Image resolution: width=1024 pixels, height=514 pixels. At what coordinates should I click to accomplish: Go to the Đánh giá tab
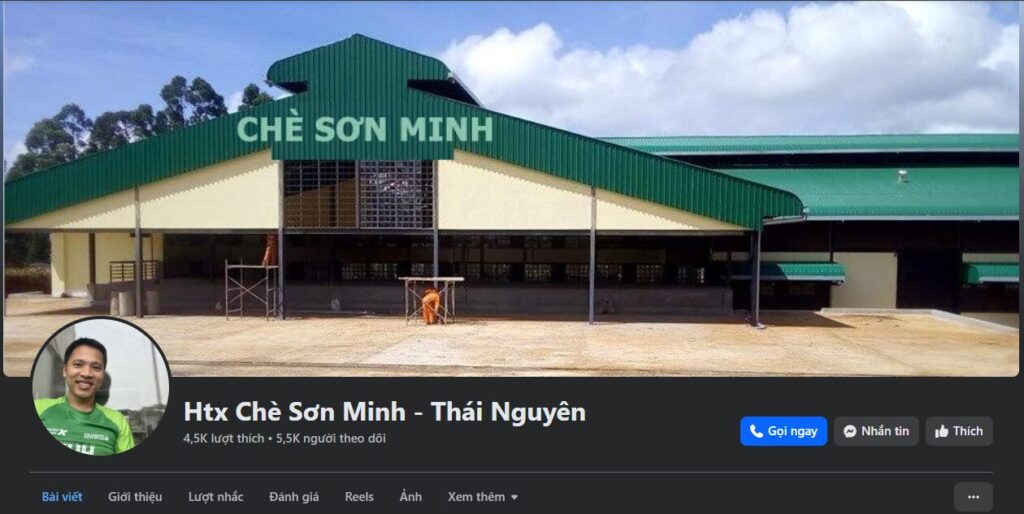[294, 497]
